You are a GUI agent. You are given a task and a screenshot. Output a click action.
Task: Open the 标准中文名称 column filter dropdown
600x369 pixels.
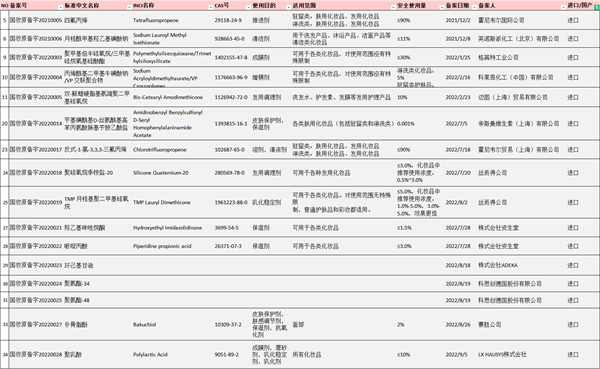[129, 7]
